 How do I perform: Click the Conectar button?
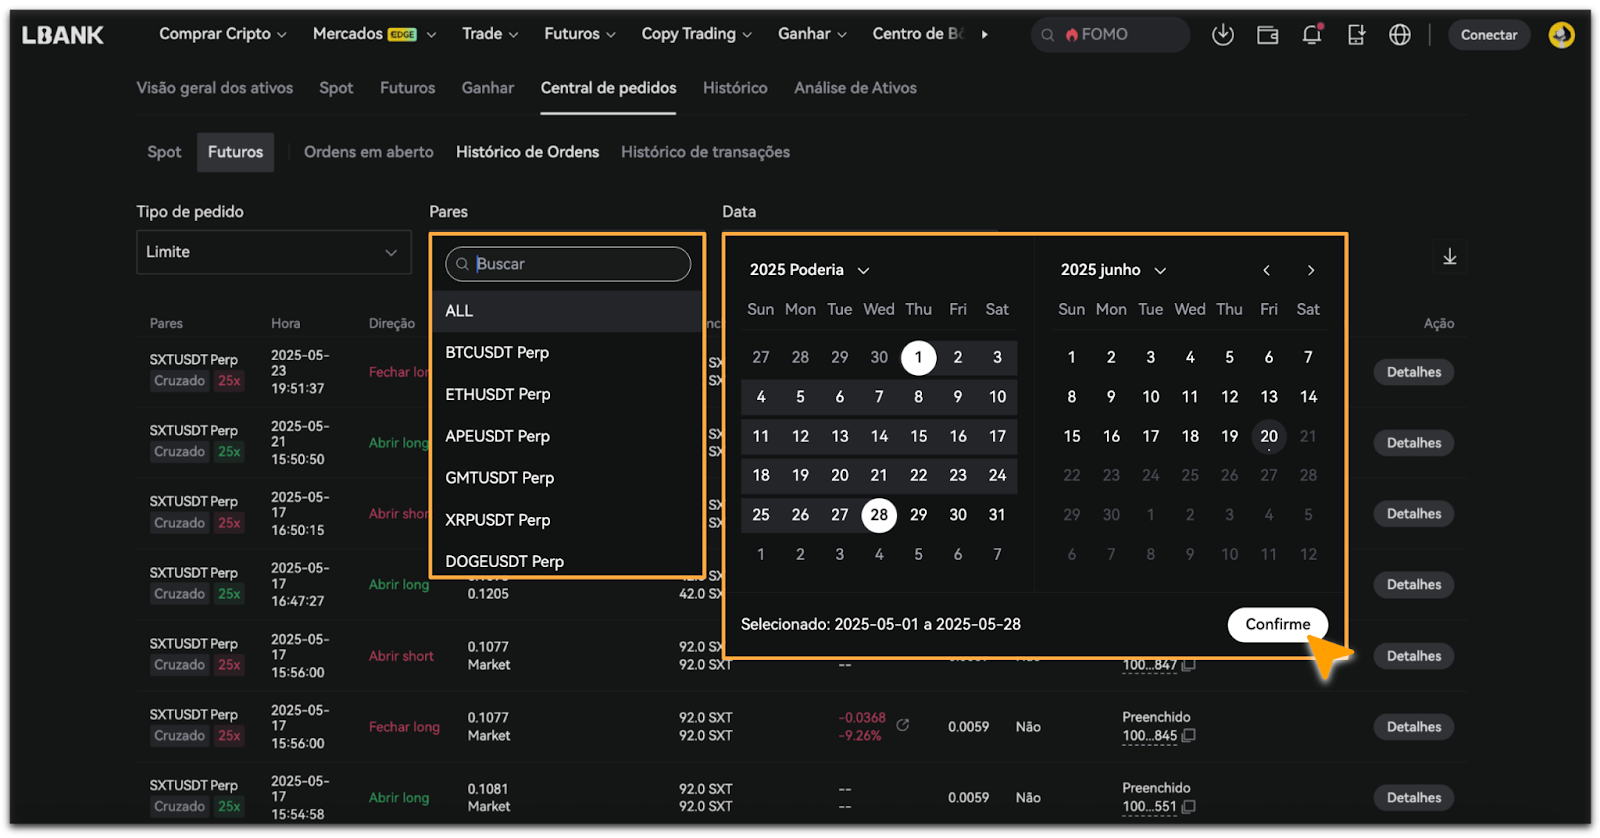click(1488, 35)
